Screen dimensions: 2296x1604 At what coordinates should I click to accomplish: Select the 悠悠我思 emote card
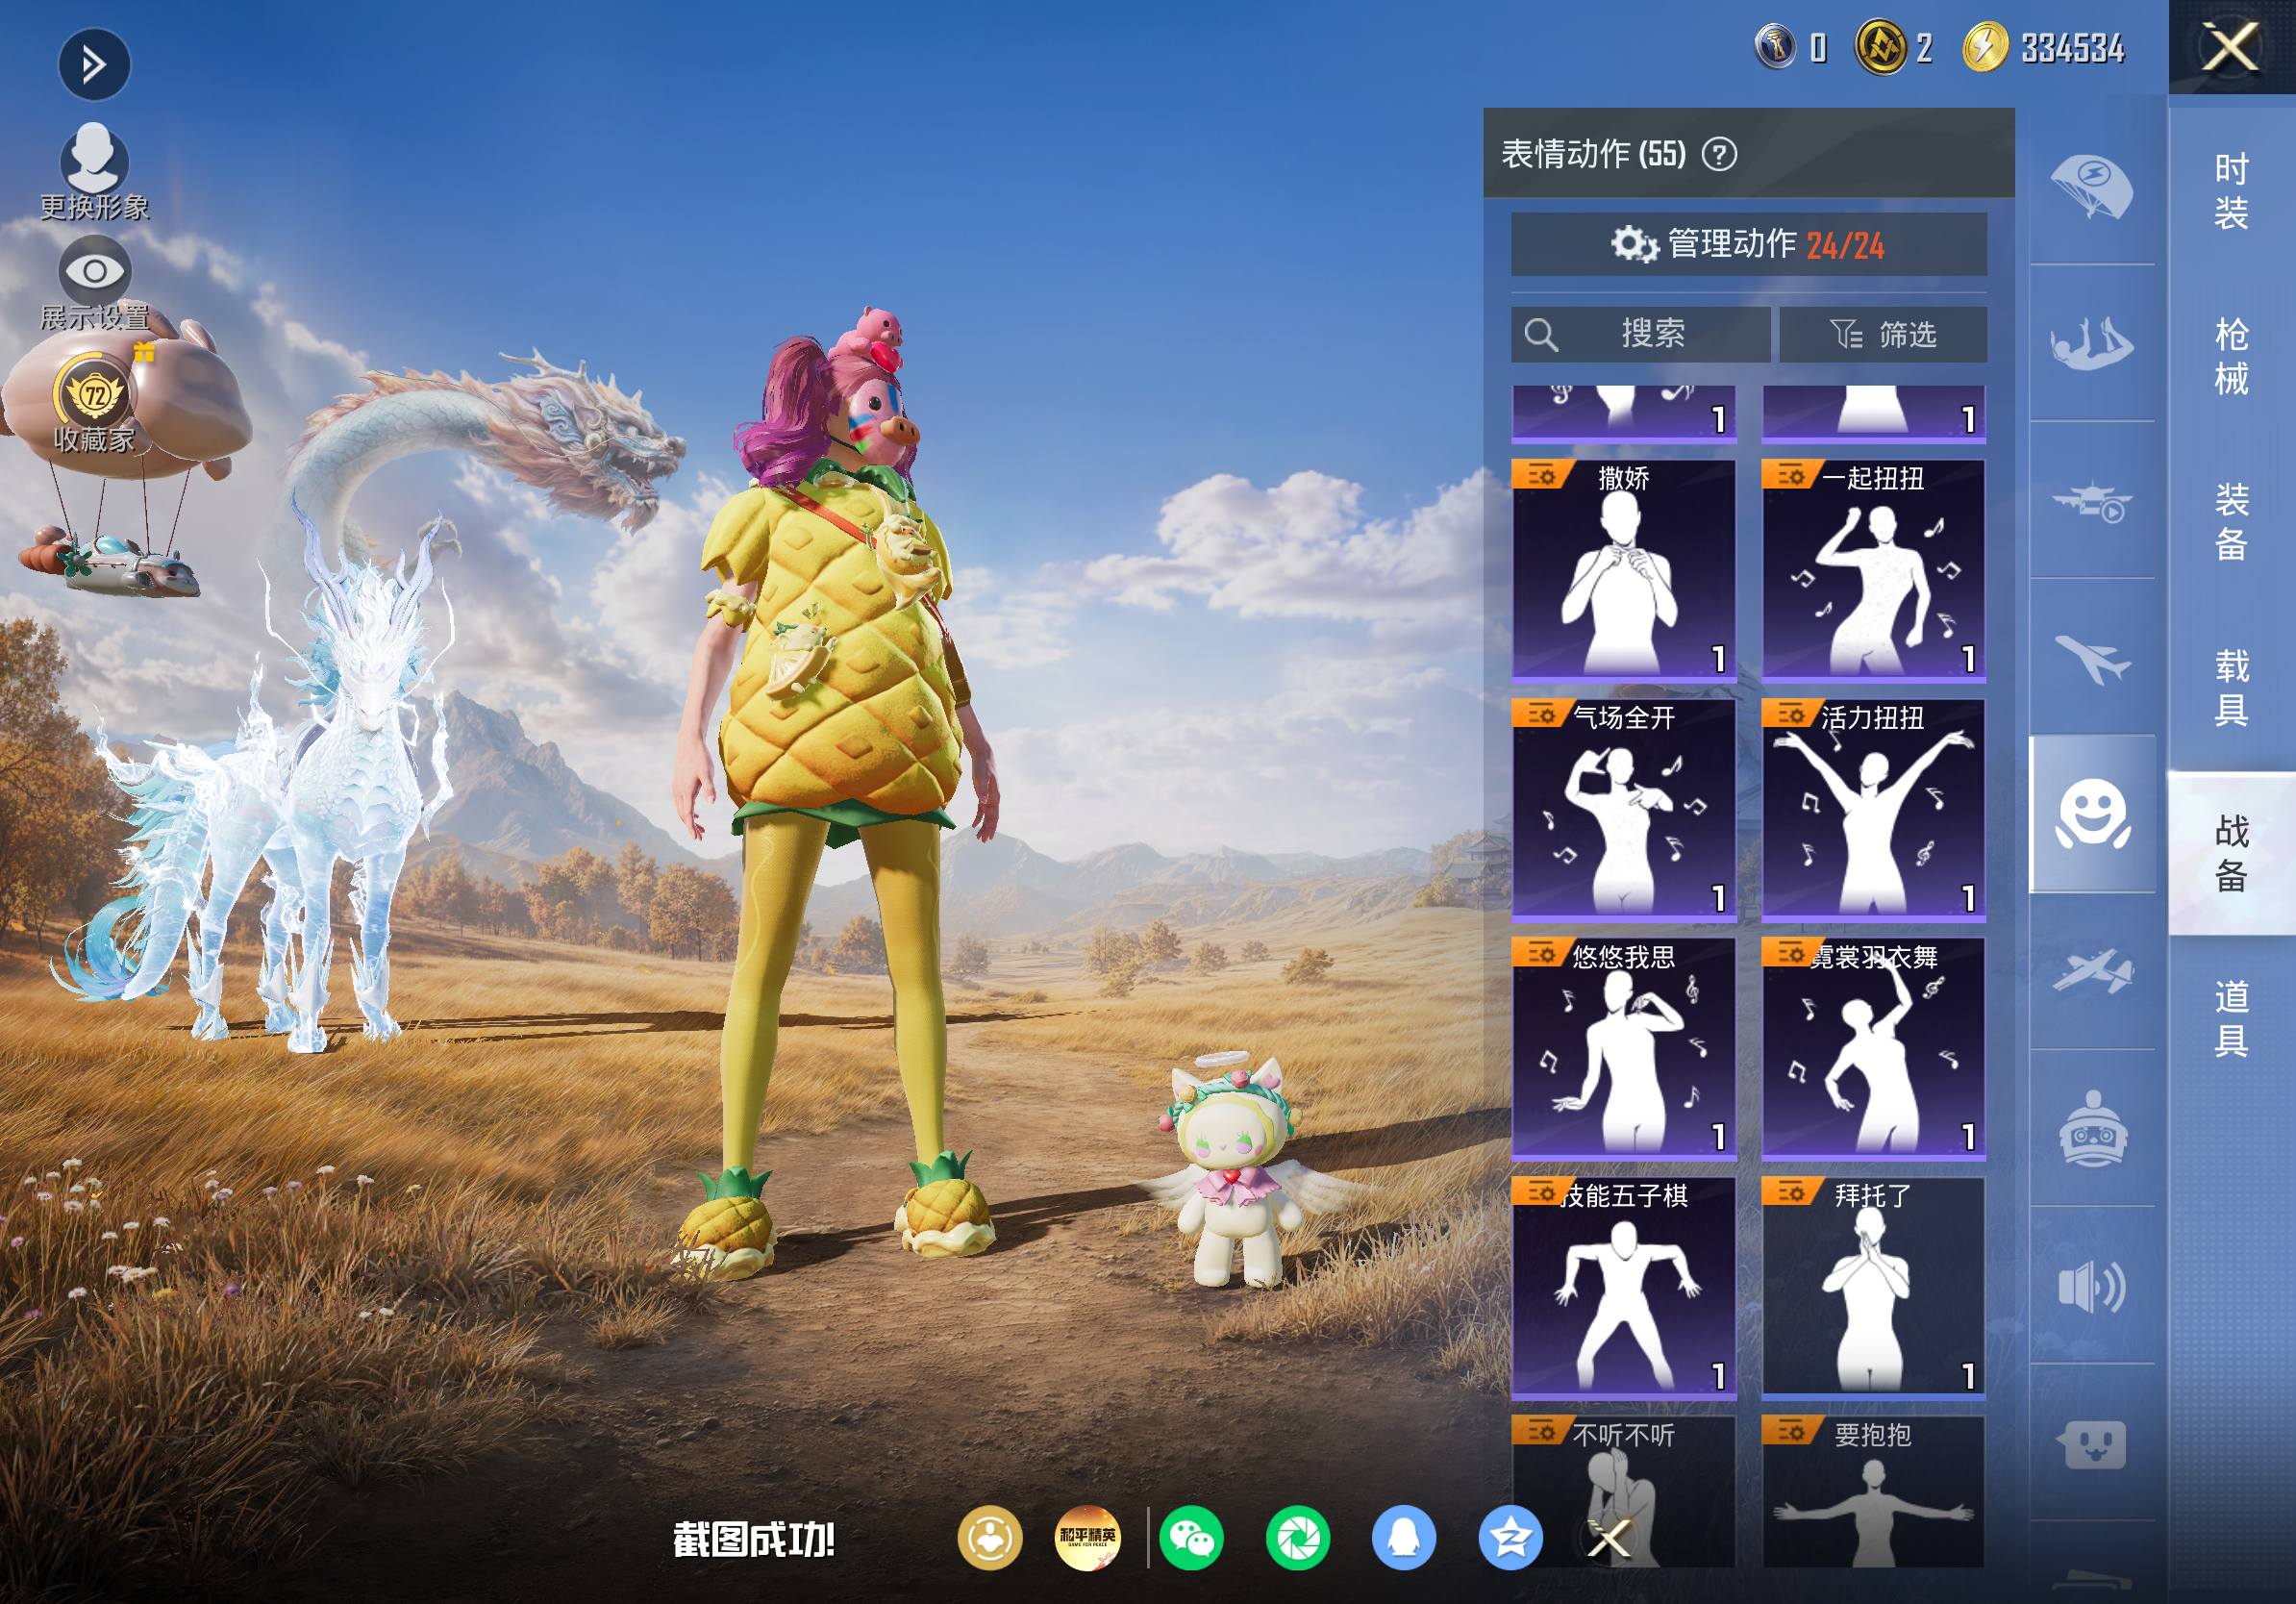coord(1624,1048)
